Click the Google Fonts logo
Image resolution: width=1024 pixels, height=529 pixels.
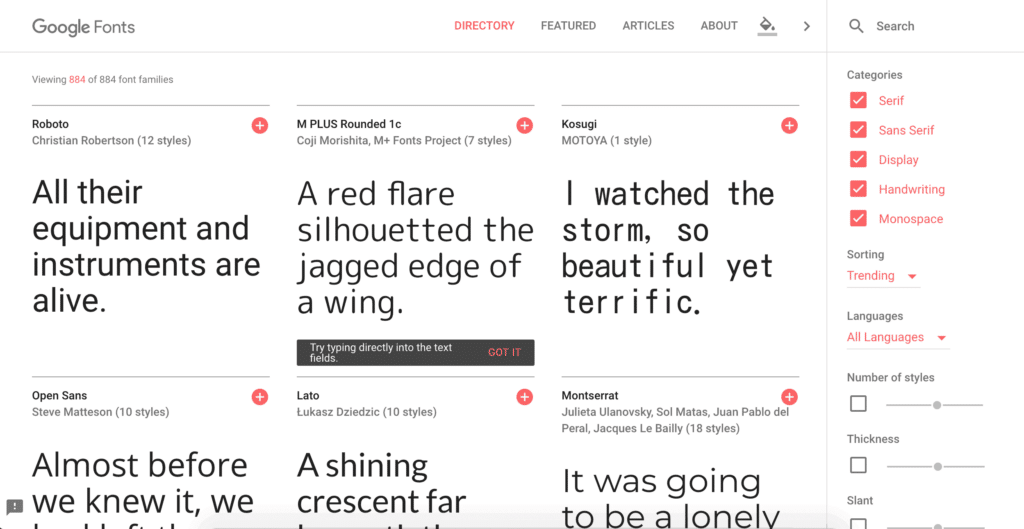click(84, 27)
